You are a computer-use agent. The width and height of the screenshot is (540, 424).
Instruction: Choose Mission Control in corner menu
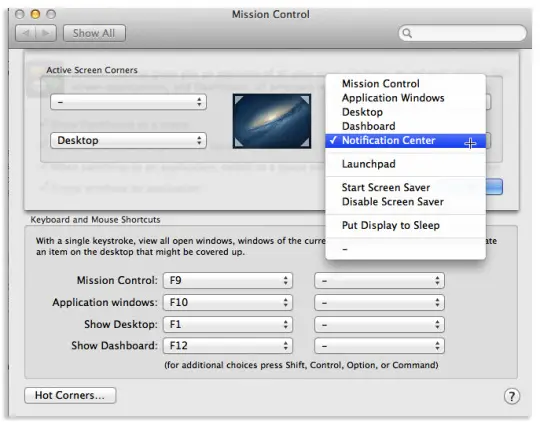[x=405, y=84]
